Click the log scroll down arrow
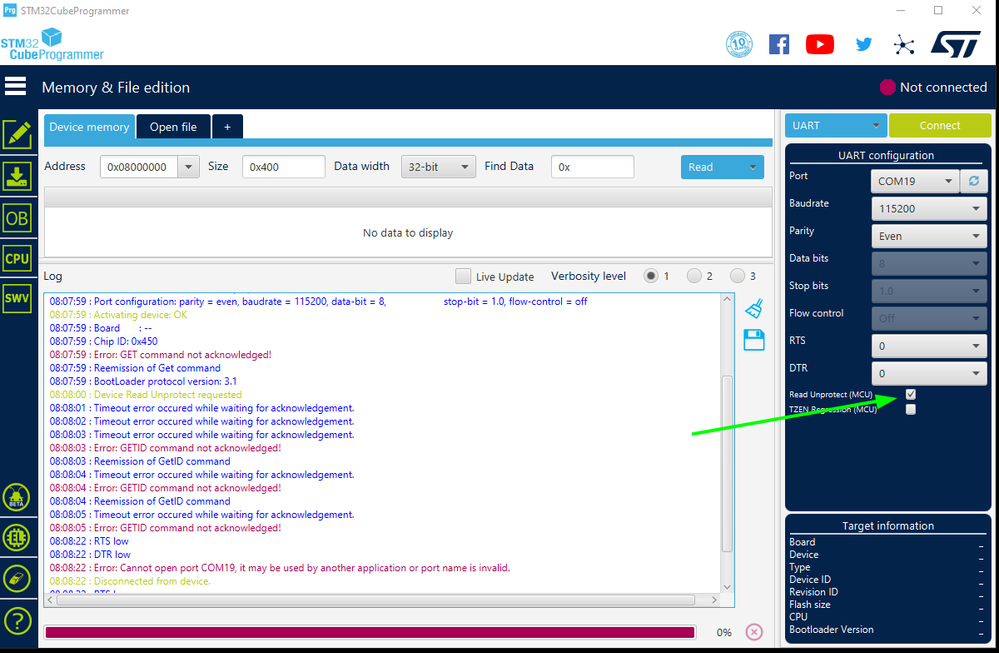This screenshot has height=653, width=999. coord(727,587)
